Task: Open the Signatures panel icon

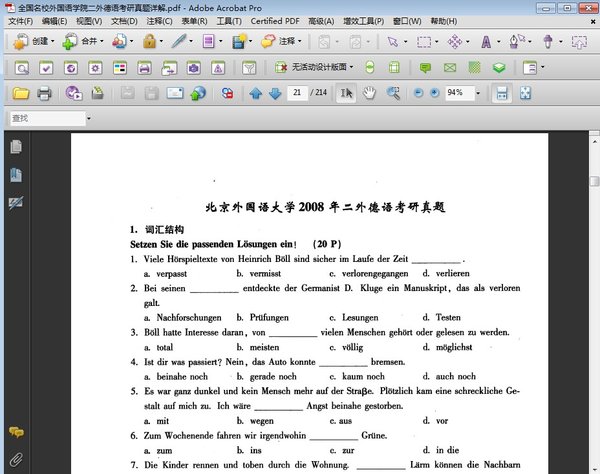Action: coord(16,203)
